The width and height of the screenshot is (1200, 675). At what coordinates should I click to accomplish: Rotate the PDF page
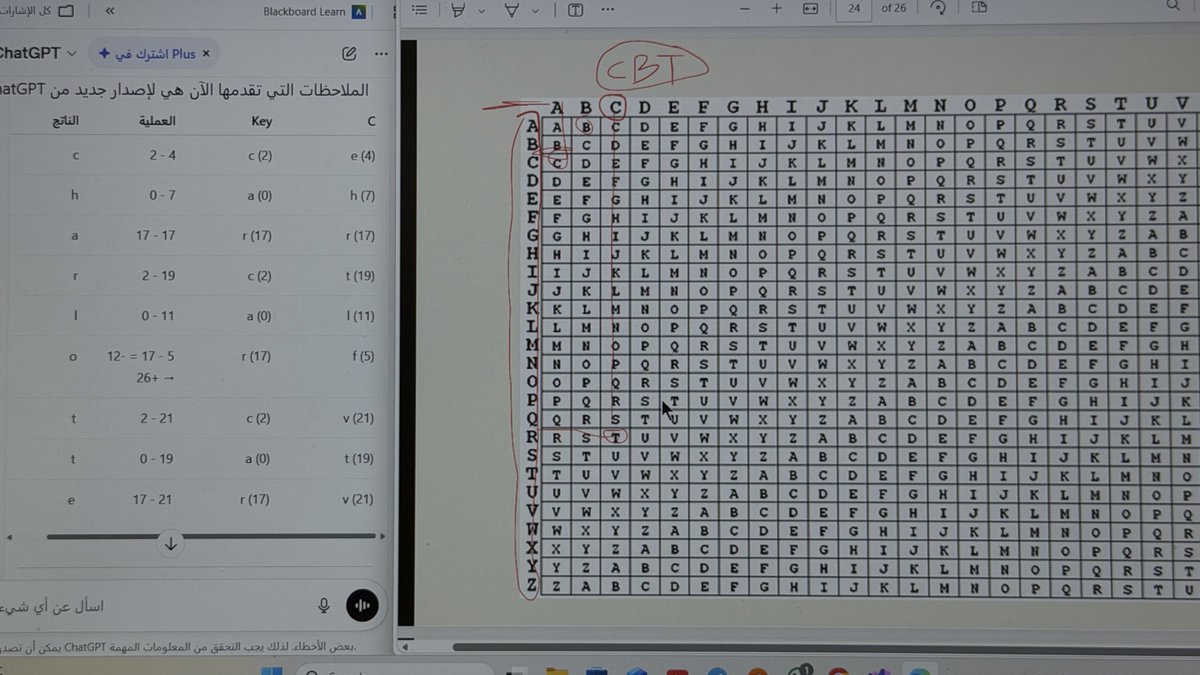click(938, 9)
